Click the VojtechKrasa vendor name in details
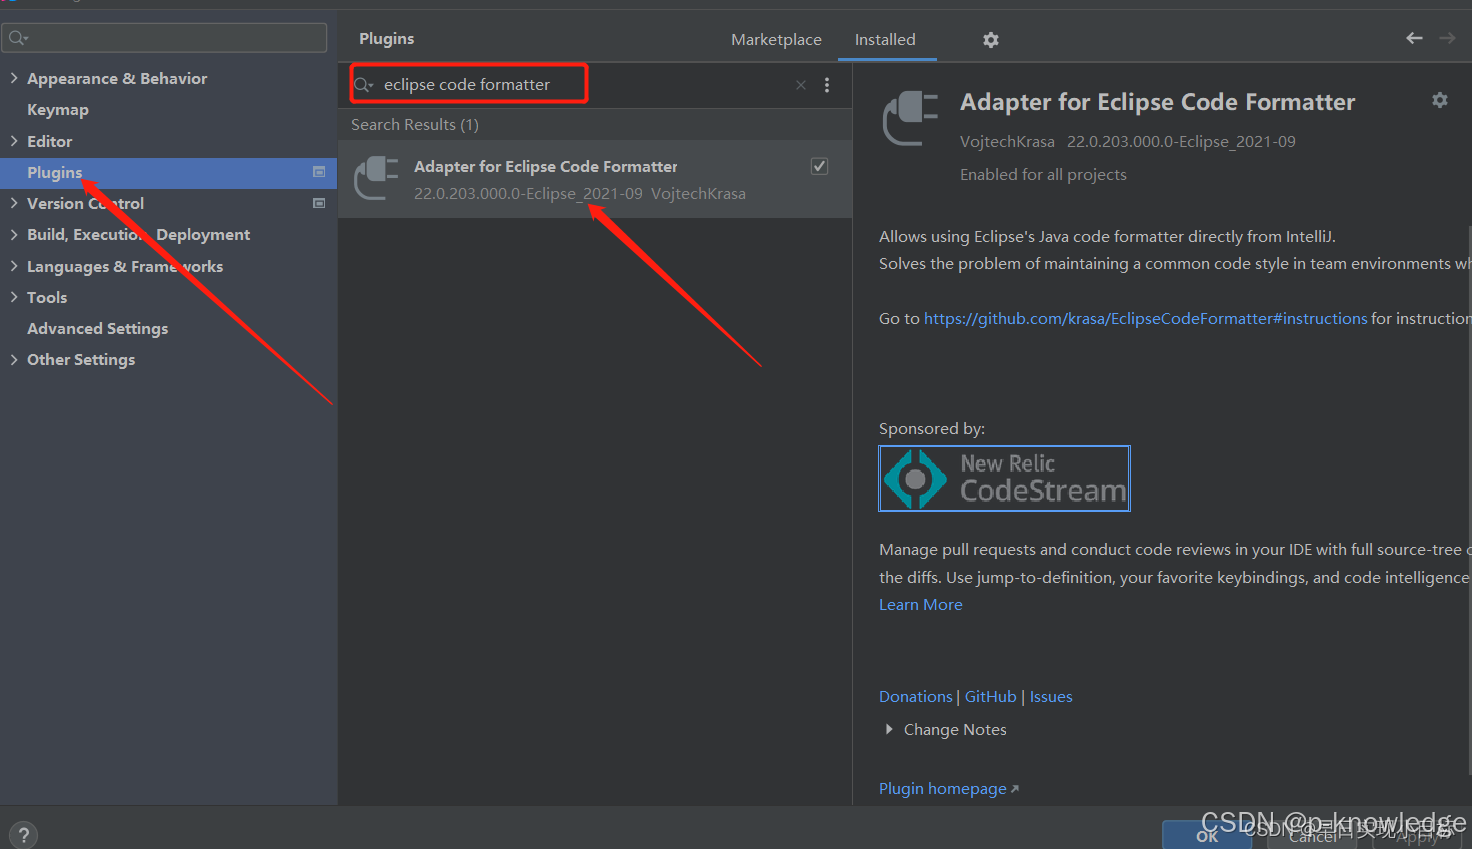This screenshot has height=849, width=1472. pyautogui.click(x=1007, y=141)
